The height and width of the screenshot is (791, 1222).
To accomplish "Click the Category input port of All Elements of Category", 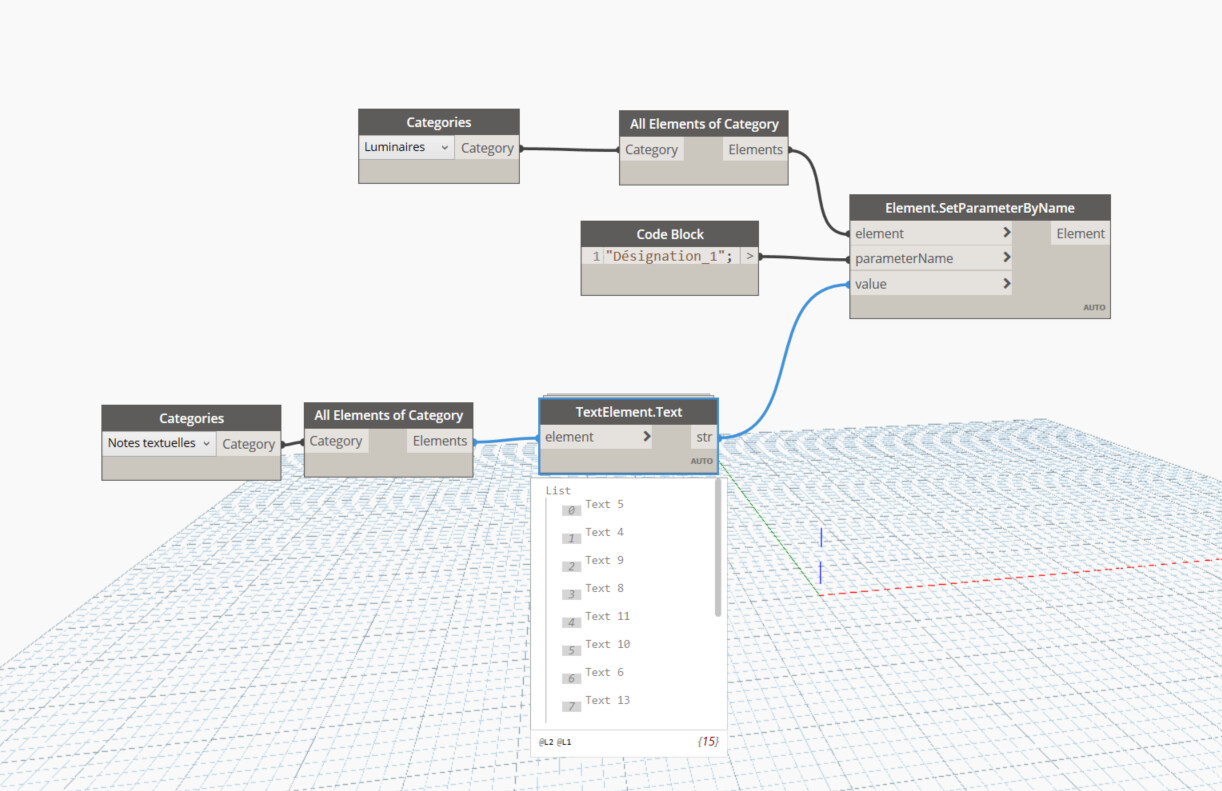I will tap(651, 149).
